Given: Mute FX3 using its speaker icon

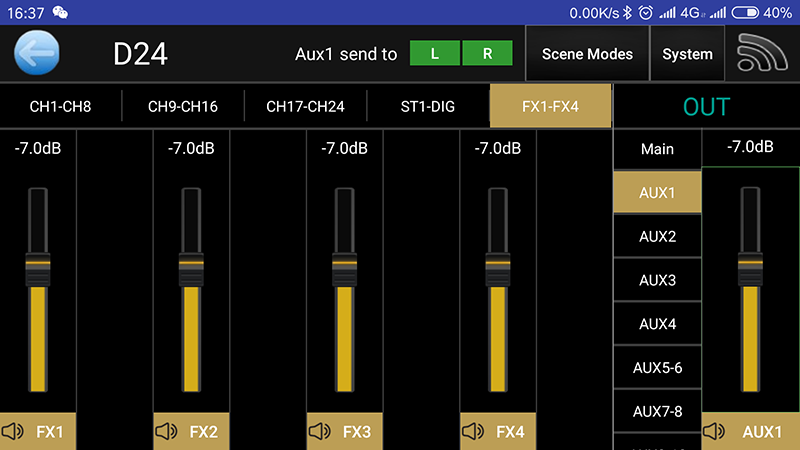Looking at the screenshot, I should point(319,432).
